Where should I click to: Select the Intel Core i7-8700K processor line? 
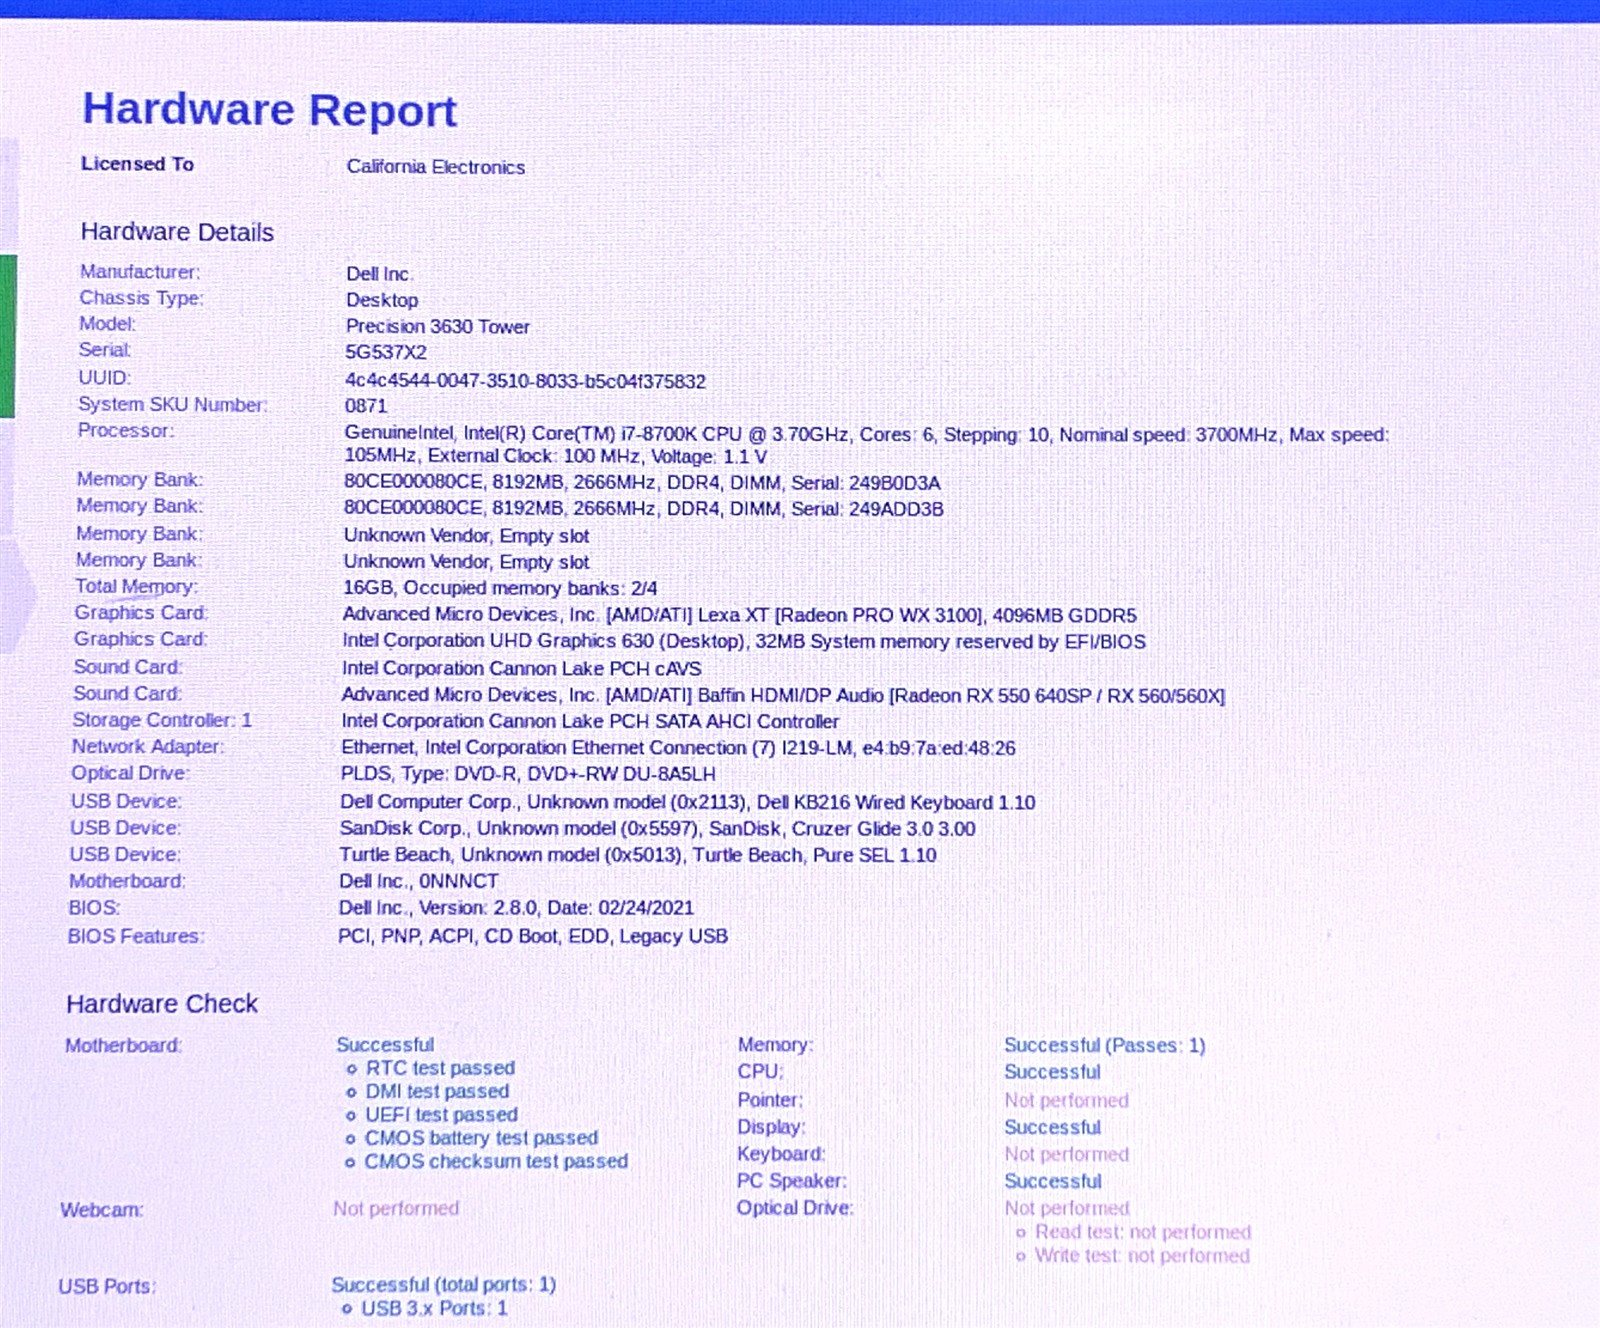(866, 445)
